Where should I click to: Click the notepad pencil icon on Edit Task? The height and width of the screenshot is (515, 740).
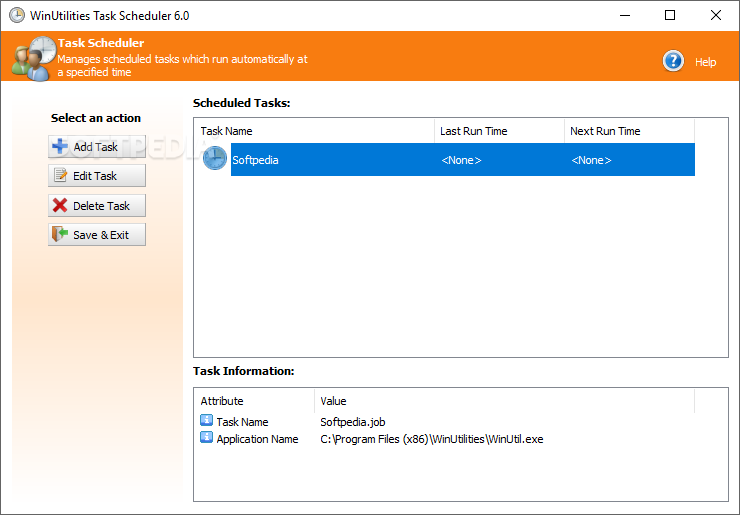pyautogui.click(x=60, y=175)
